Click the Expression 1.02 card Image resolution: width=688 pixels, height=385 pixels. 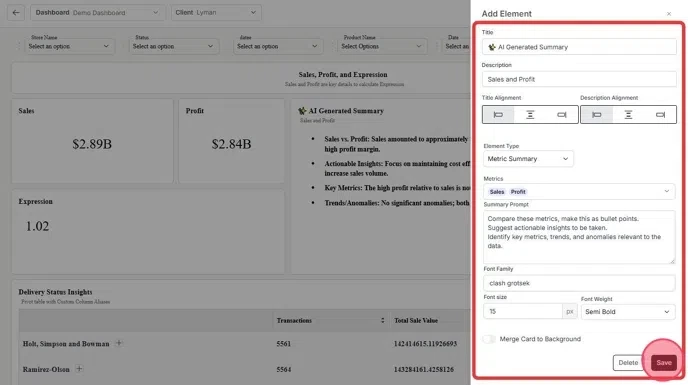(148, 232)
